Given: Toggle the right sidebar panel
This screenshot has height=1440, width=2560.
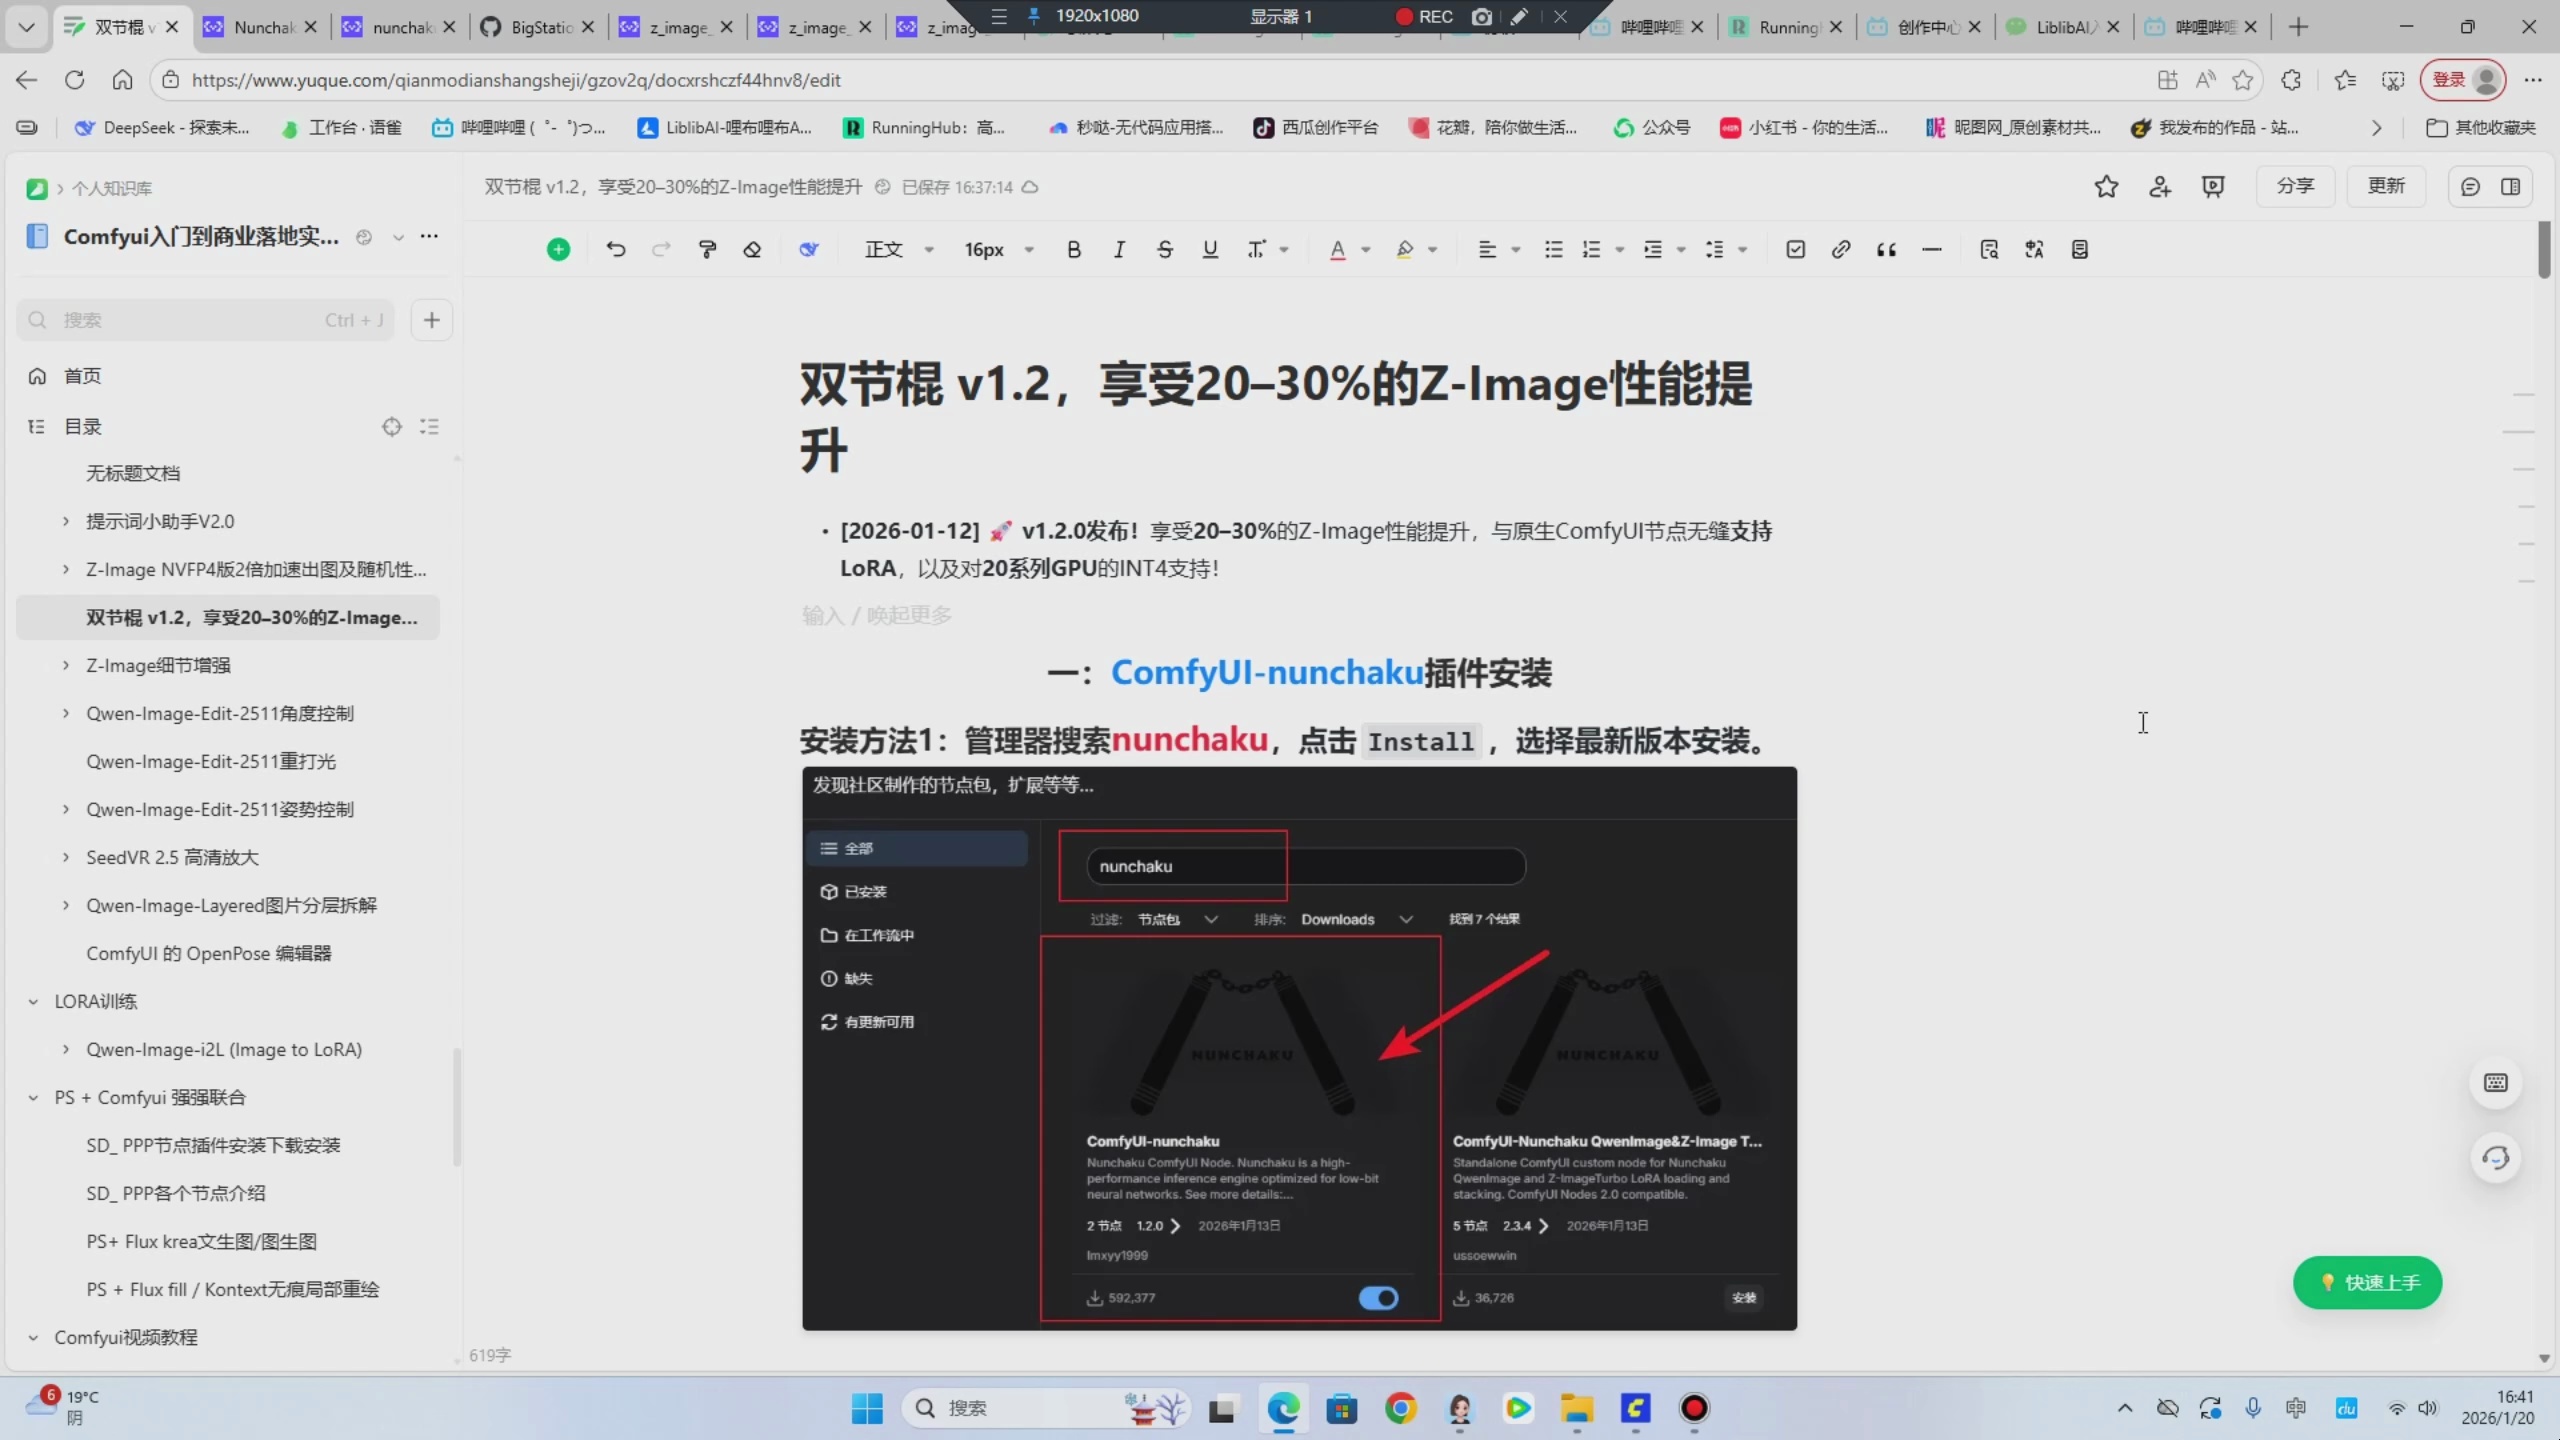Looking at the screenshot, I should pos(2510,187).
